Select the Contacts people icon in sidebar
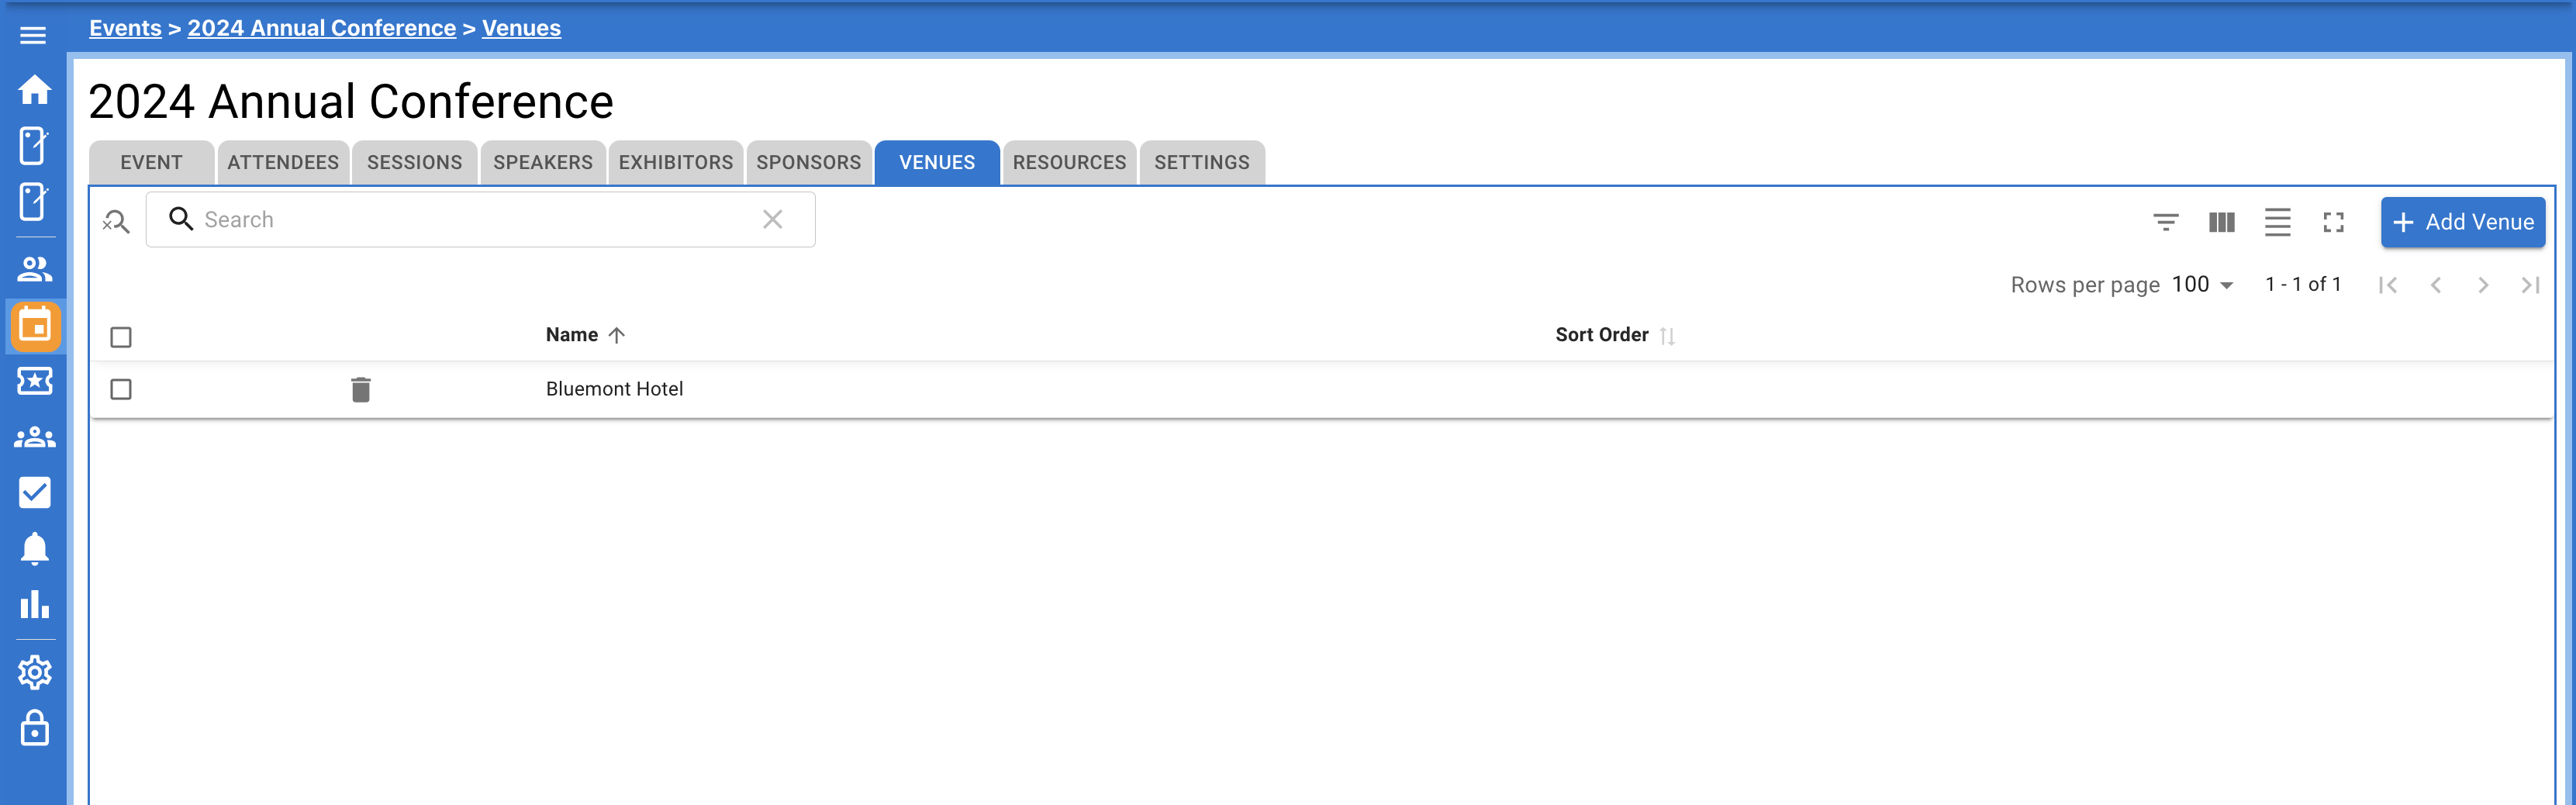 click(34, 270)
